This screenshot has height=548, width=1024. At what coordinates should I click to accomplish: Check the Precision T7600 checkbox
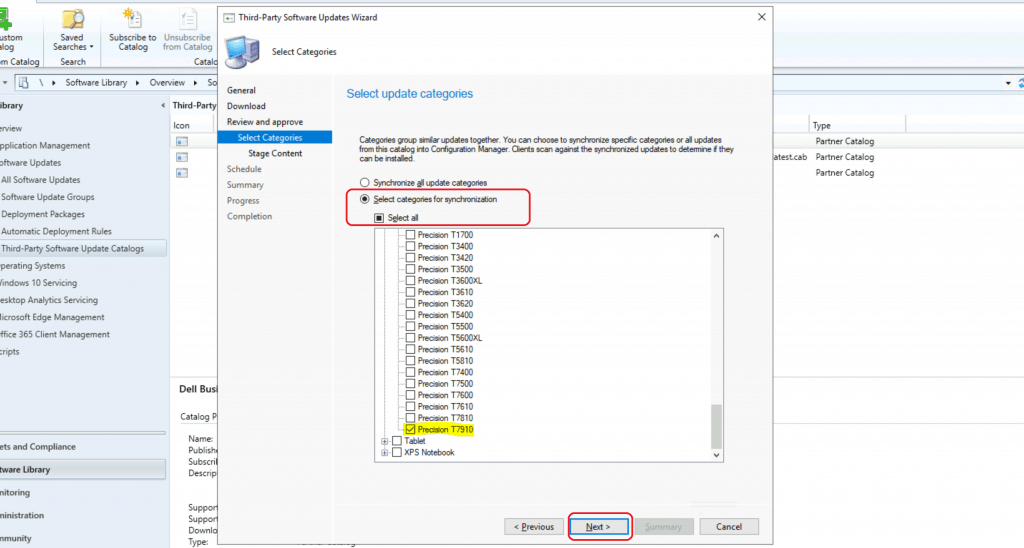pyautogui.click(x=410, y=395)
